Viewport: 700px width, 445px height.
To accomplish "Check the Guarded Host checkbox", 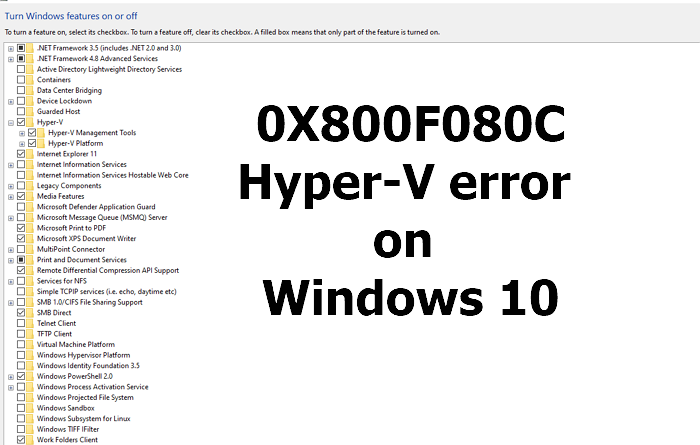I will tap(21, 112).
